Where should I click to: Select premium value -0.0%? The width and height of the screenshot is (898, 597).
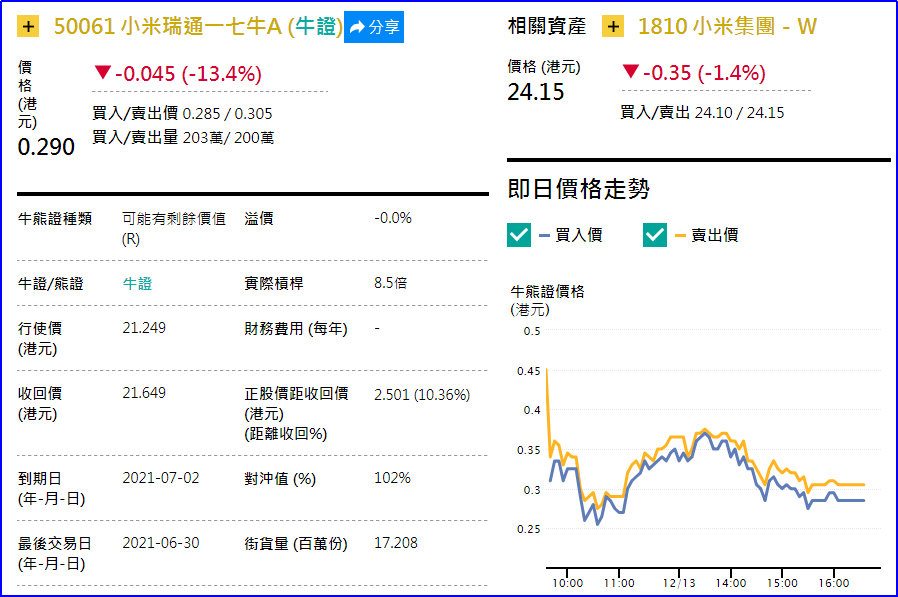pyautogui.click(x=393, y=218)
